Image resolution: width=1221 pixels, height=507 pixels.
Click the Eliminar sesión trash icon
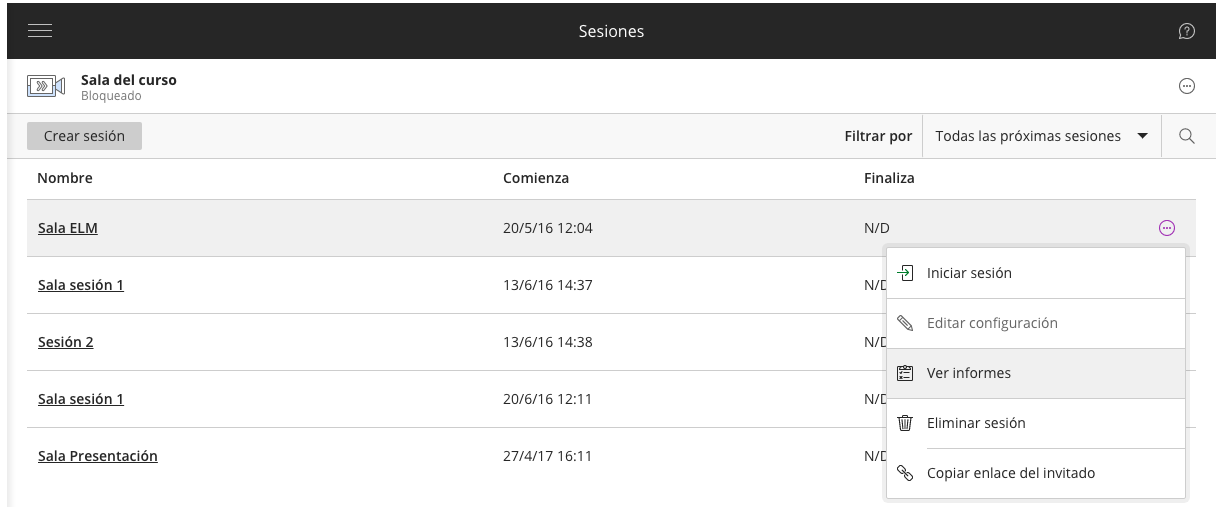click(905, 423)
